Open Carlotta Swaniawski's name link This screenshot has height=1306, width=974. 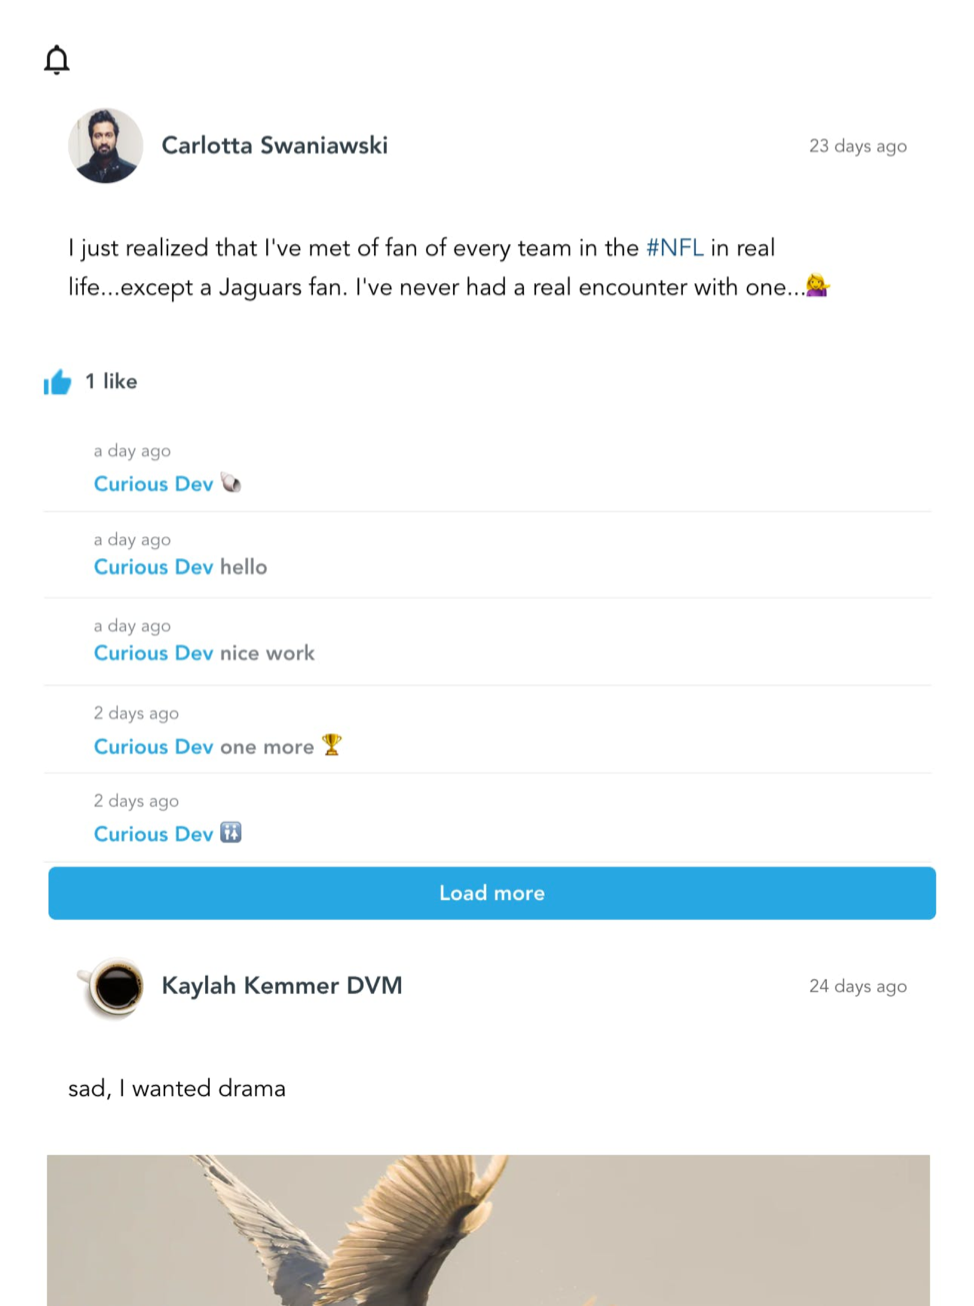click(x=275, y=146)
